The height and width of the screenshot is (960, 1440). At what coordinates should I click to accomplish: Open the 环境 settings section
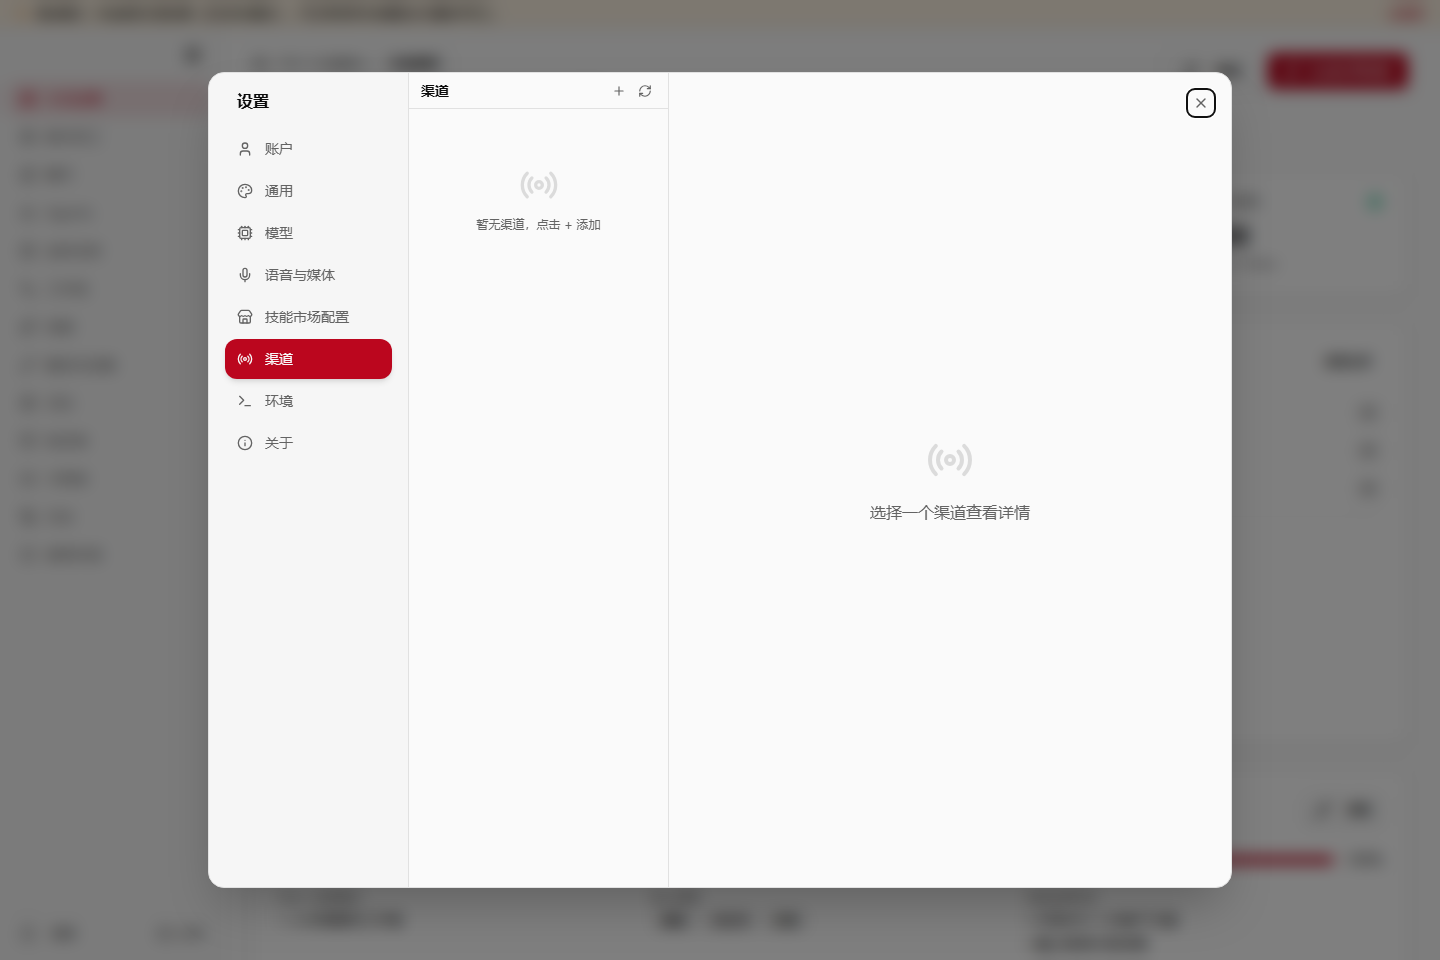pos(308,401)
